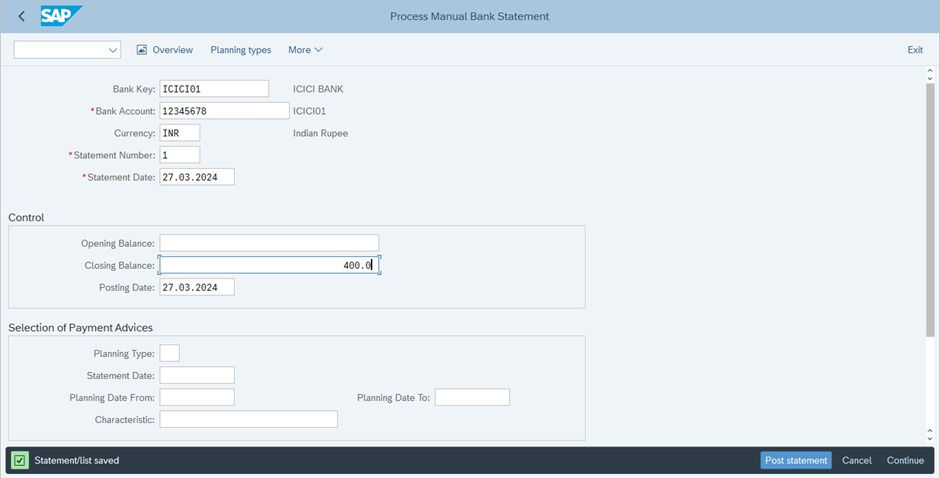The height and width of the screenshot is (478, 940).
Task: Open the command field dropdown
Action: [113, 50]
